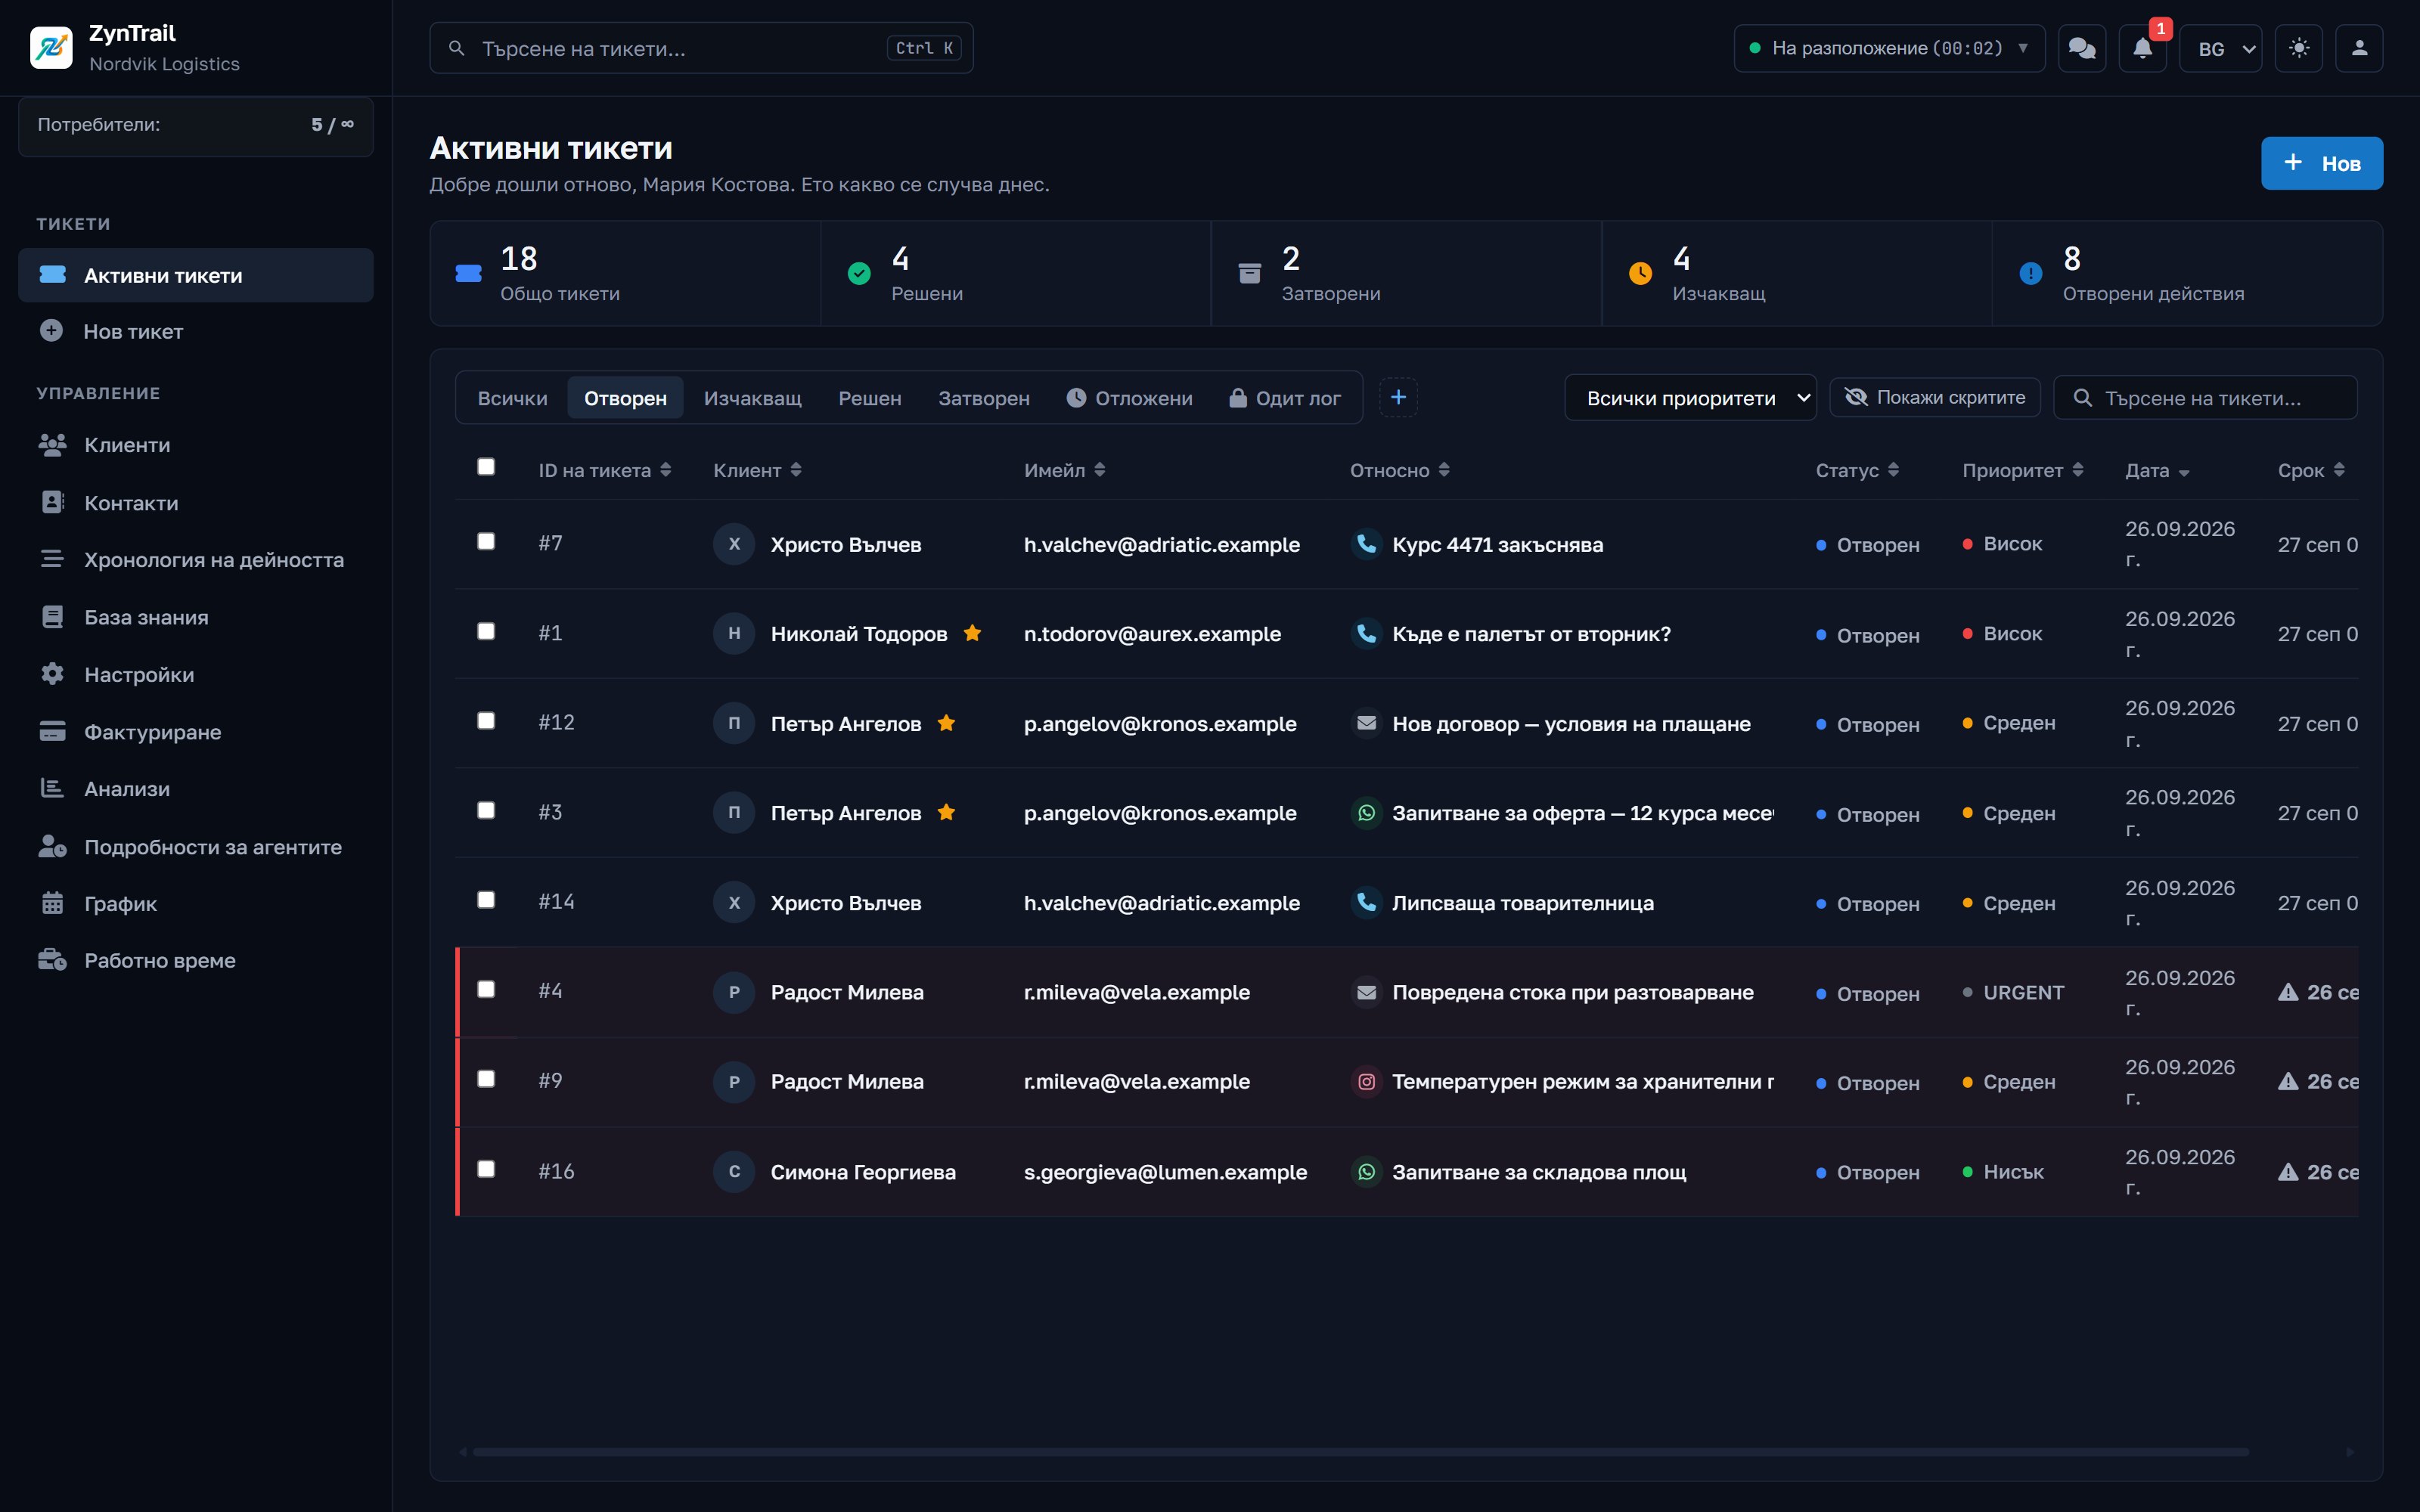The height and width of the screenshot is (1512, 2420).
Task: Click star next to Николай Тодоров
Action: point(972,632)
